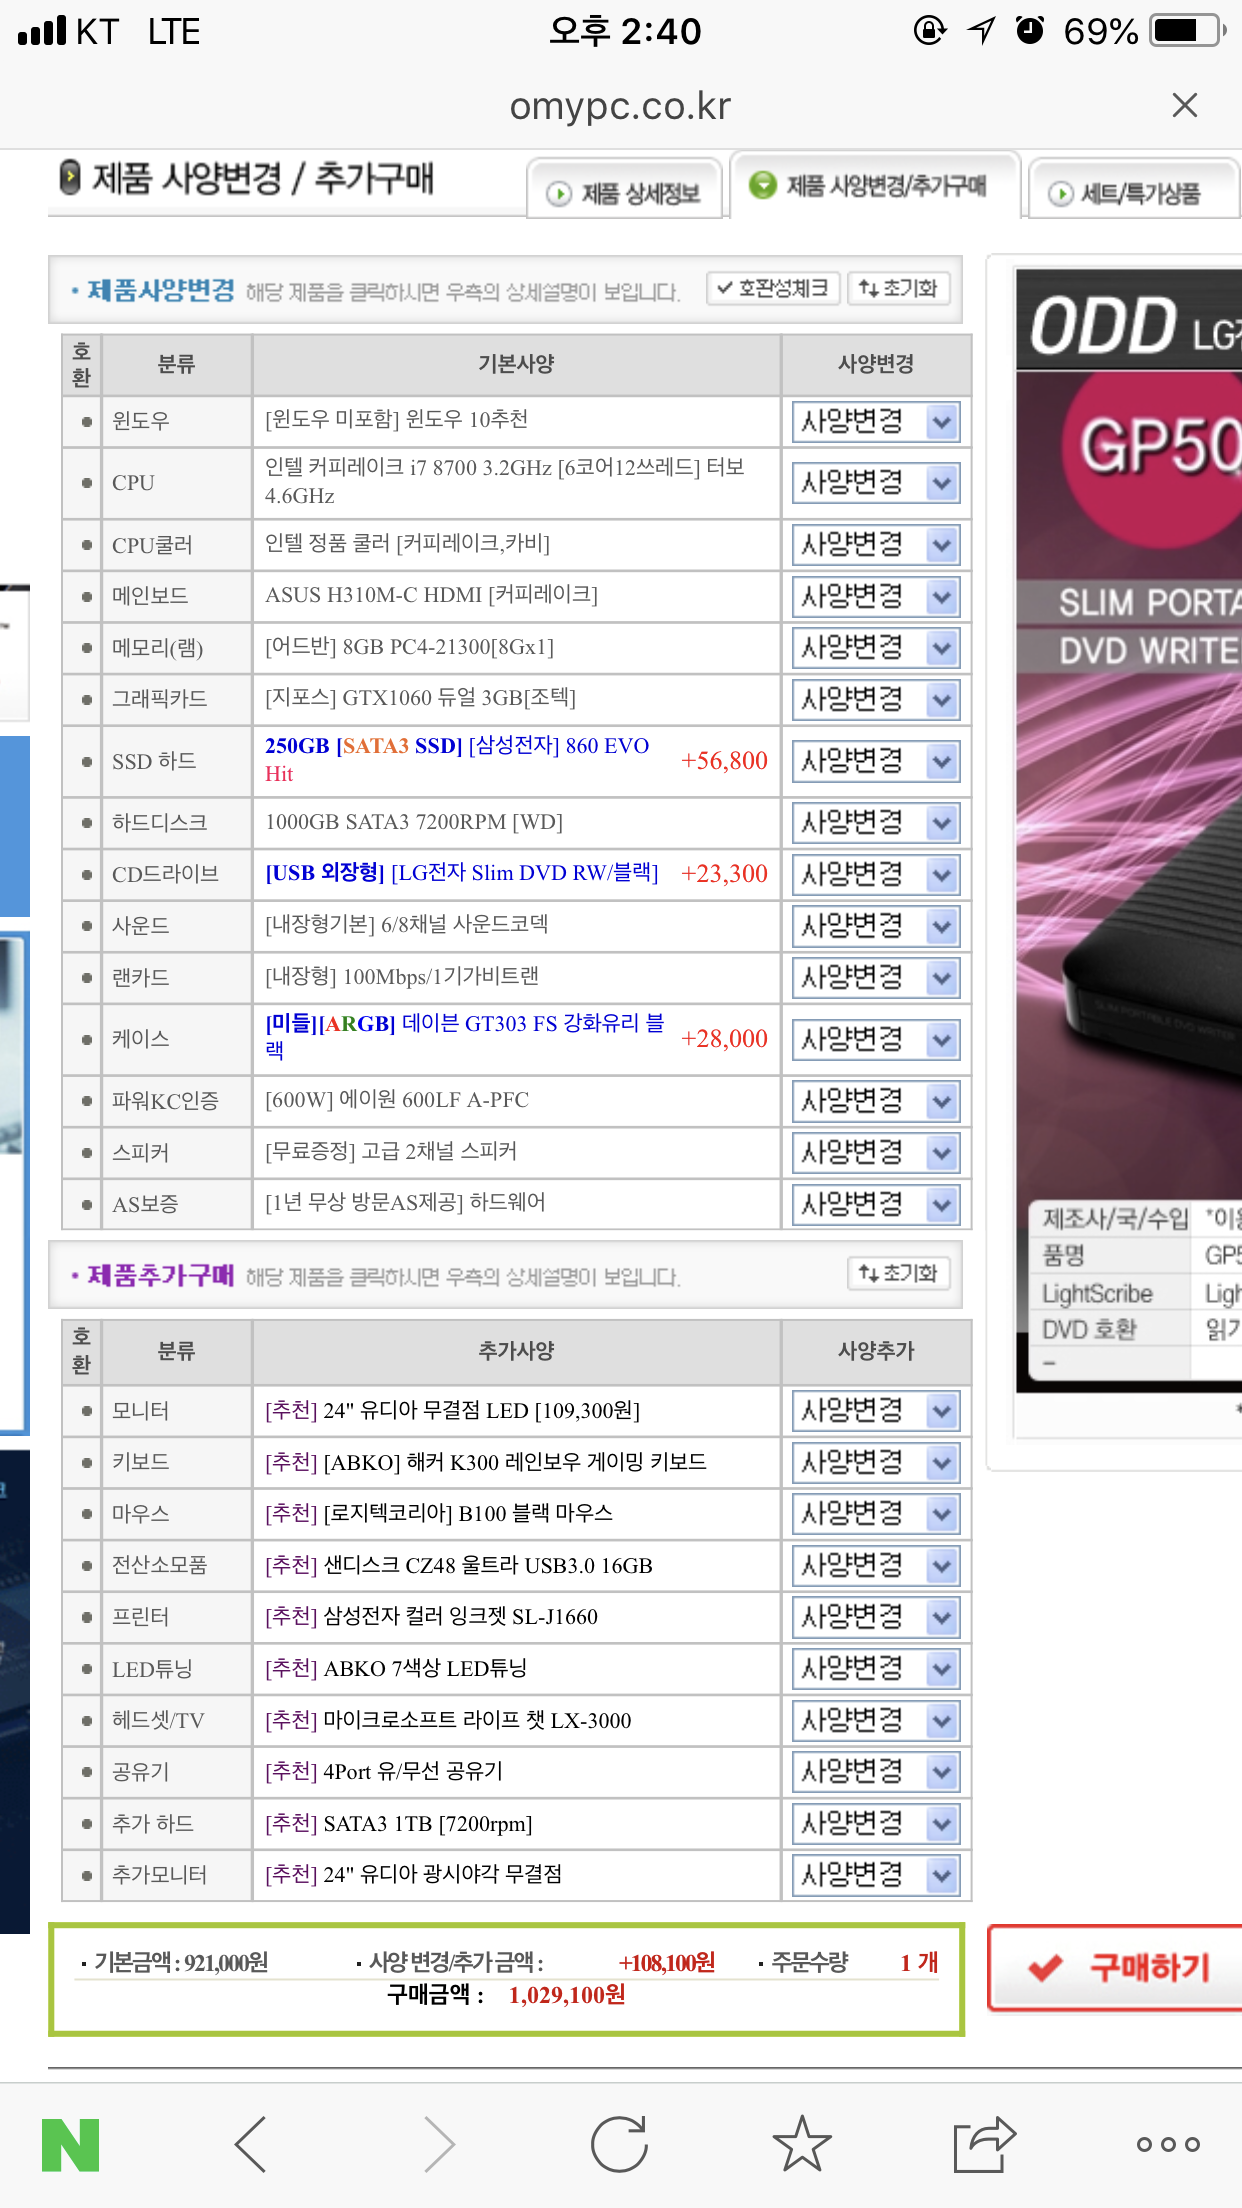
Task: Open 사양추가 dropdown for 마우스 row
Action: [876, 1514]
